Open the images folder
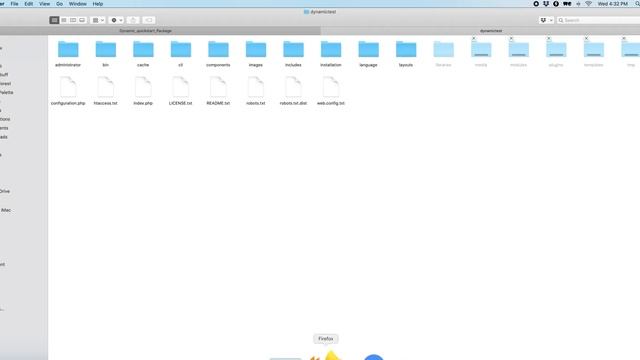Screen dimensions: 640x360 [x=256, y=49]
